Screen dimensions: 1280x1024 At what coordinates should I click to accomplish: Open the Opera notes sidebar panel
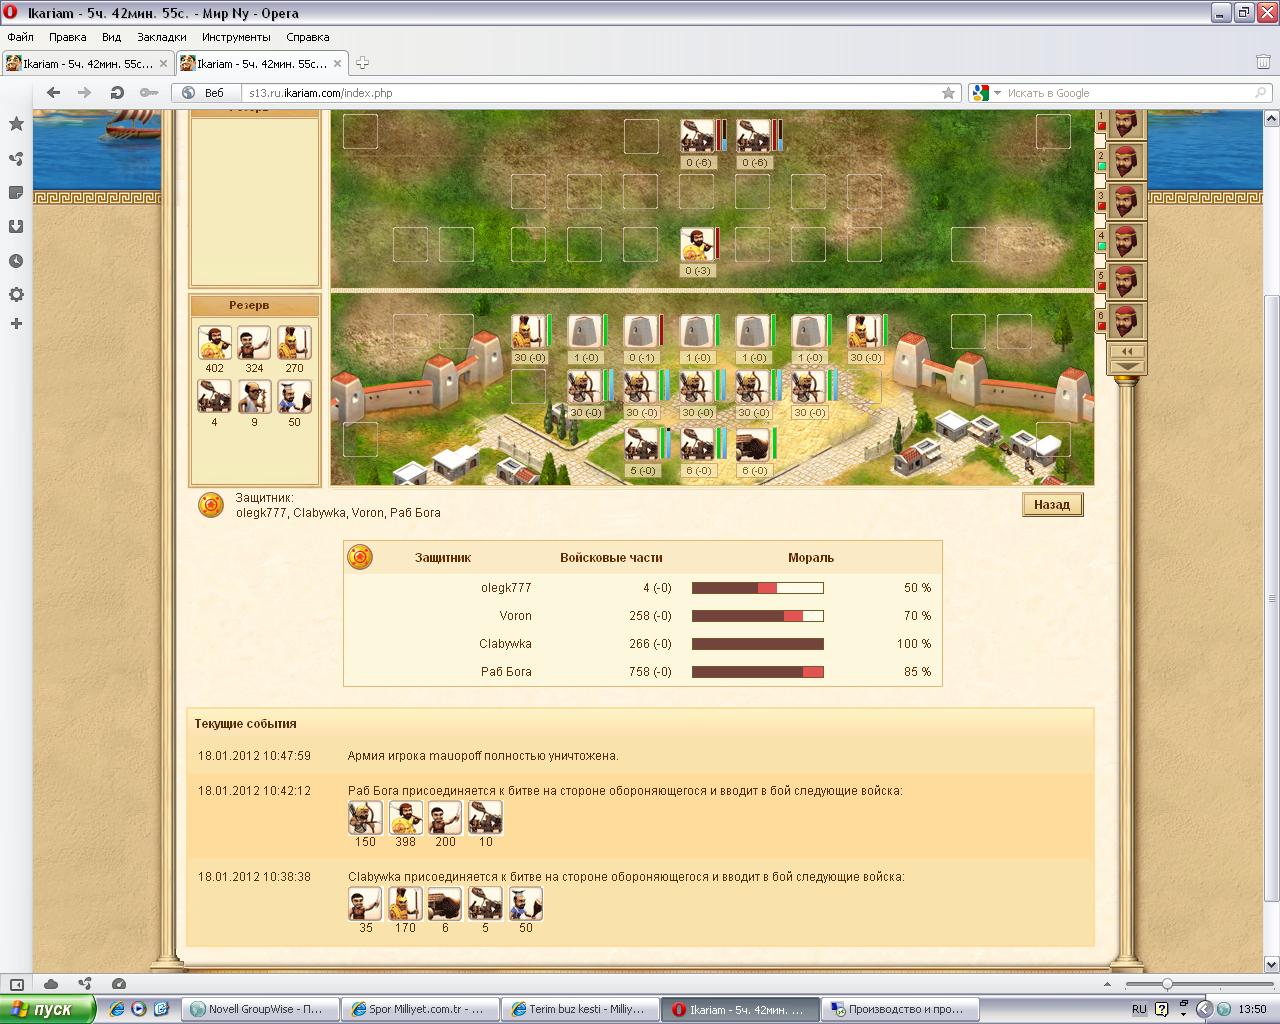click(16, 192)
